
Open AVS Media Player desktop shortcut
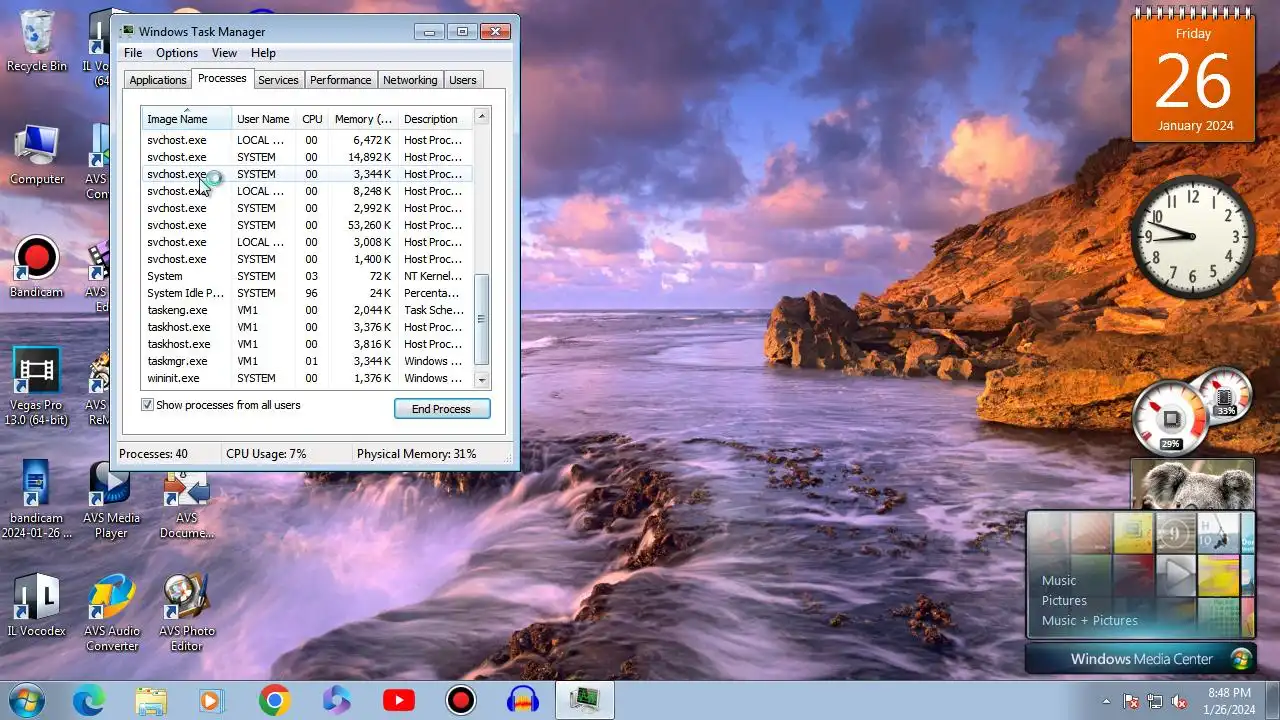111,500
